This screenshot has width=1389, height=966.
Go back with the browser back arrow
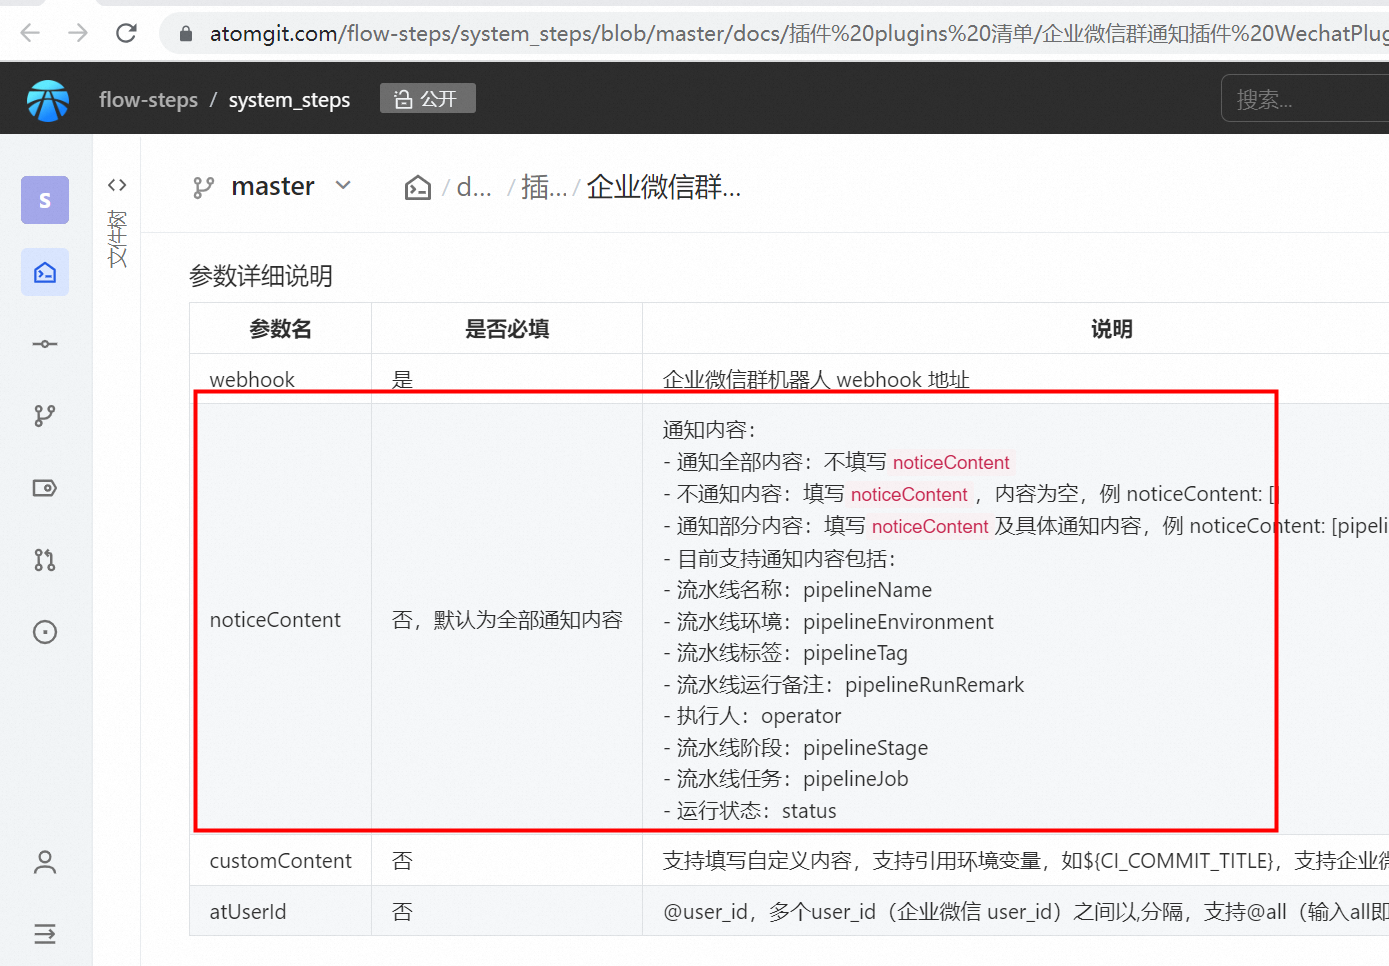click(30, 33)
